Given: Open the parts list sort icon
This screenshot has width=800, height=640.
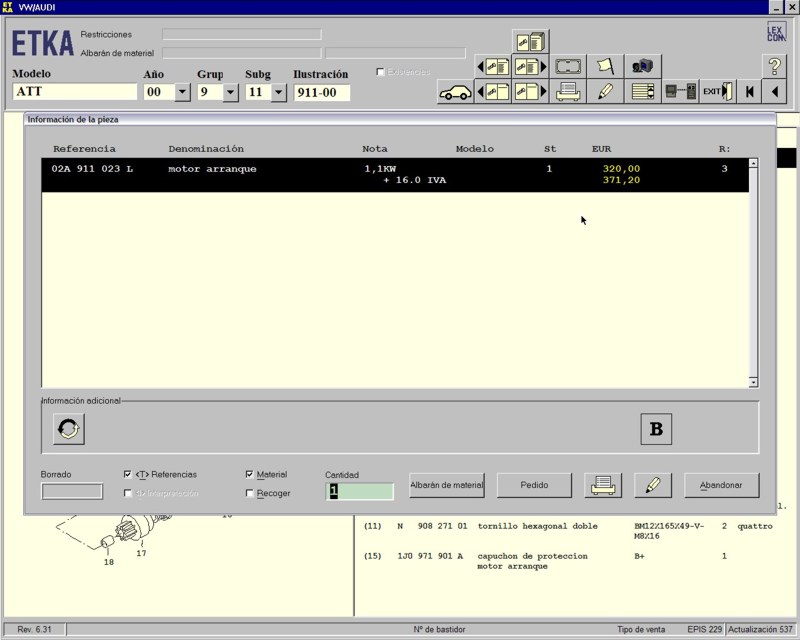Looking at the screenshot, I should pyautogui.click(x=643, y=92).
